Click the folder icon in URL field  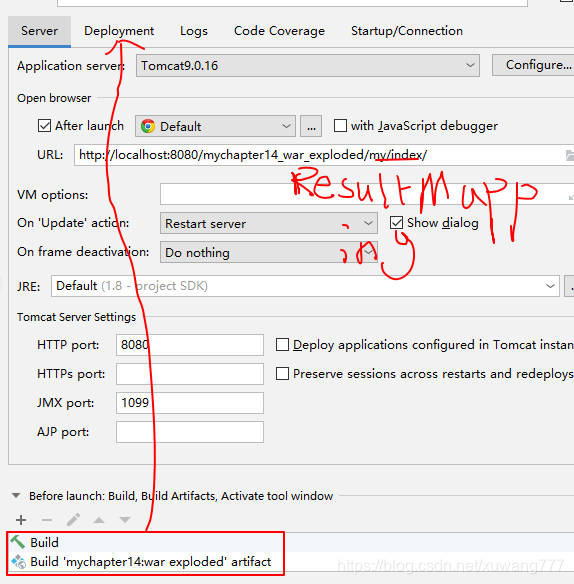click(570, 155)
